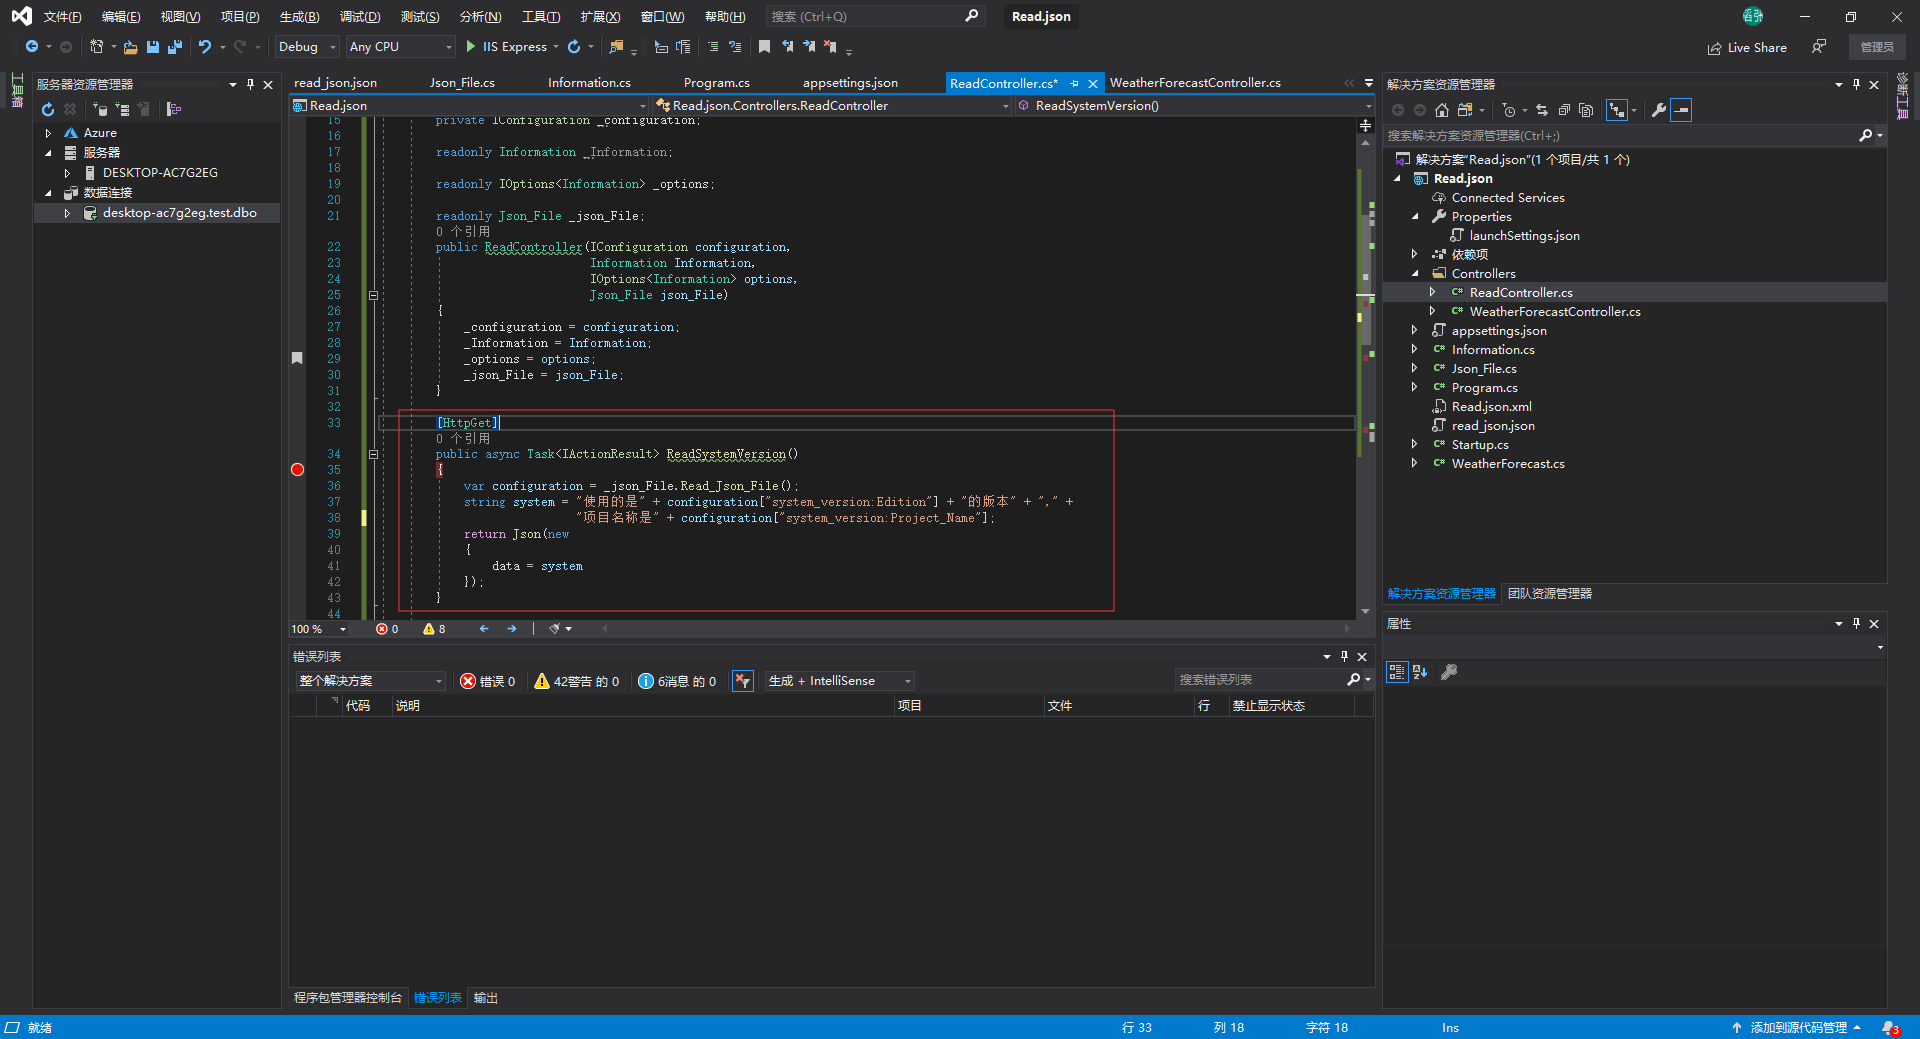
Task: Click Categorized view icon in Properties panel
Action: pyautogui.click(x=1397, y=672)
